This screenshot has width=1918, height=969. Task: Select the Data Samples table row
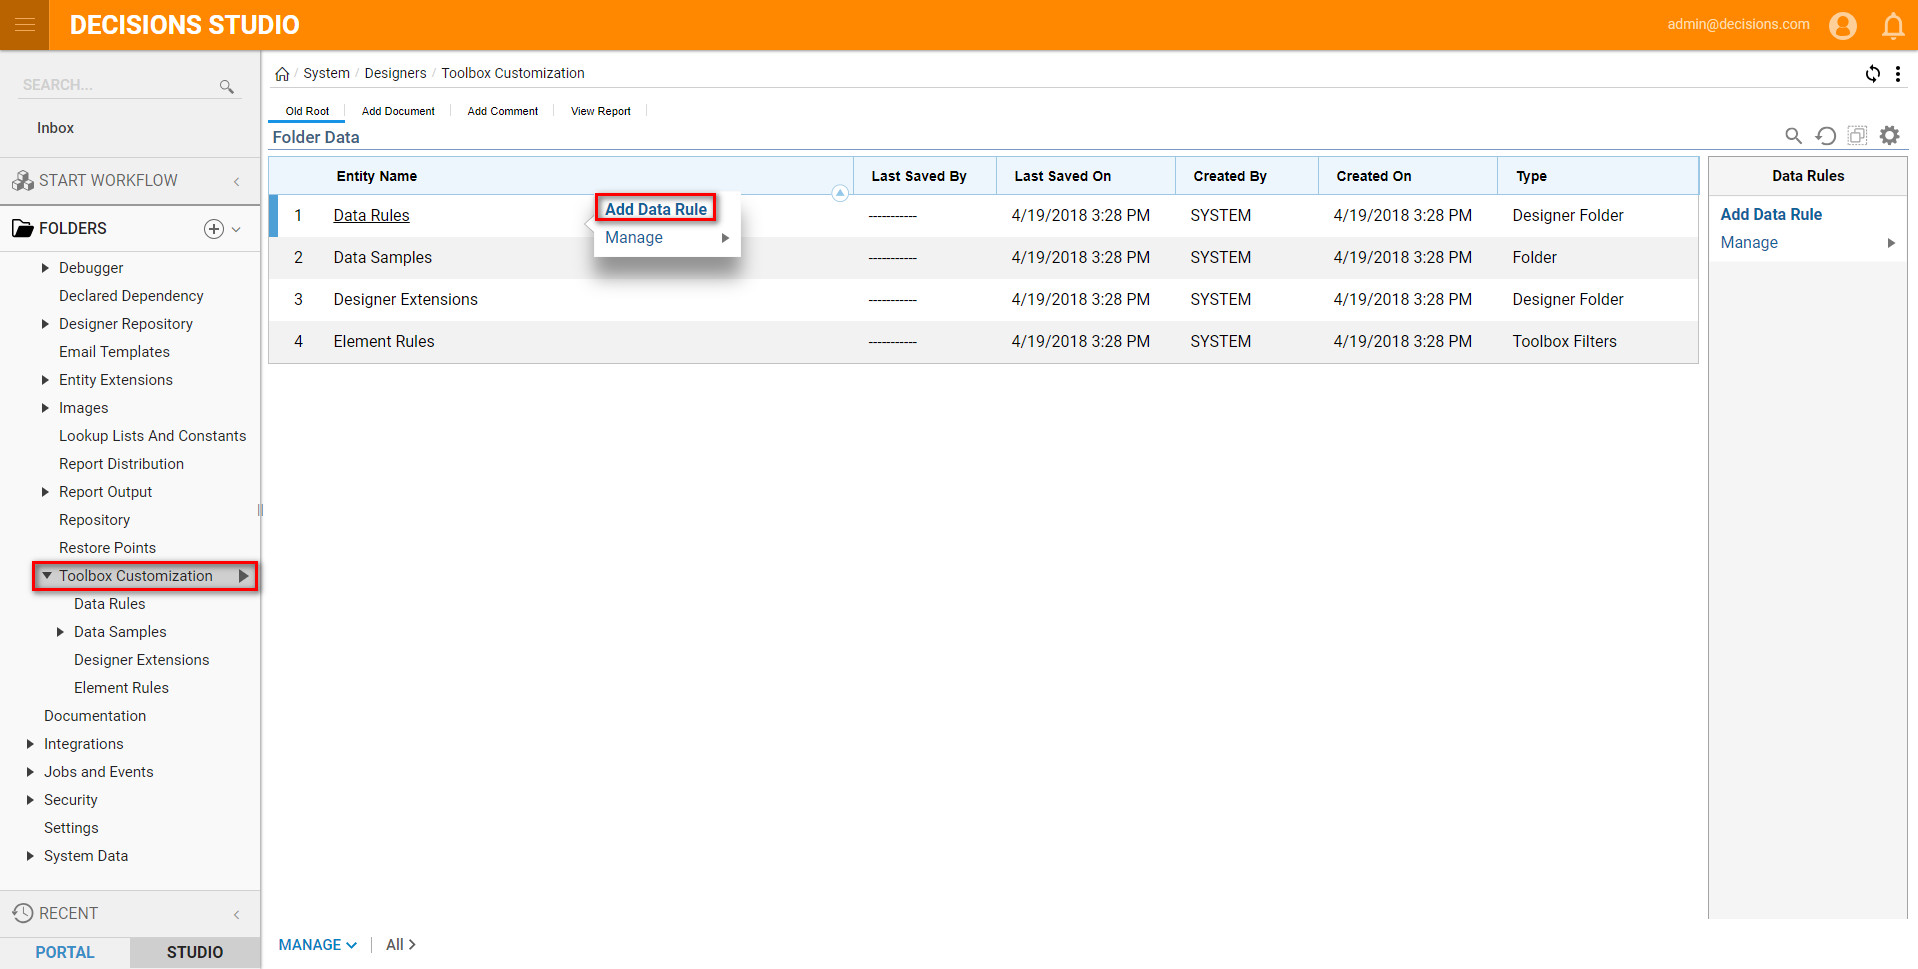(983, 258)
